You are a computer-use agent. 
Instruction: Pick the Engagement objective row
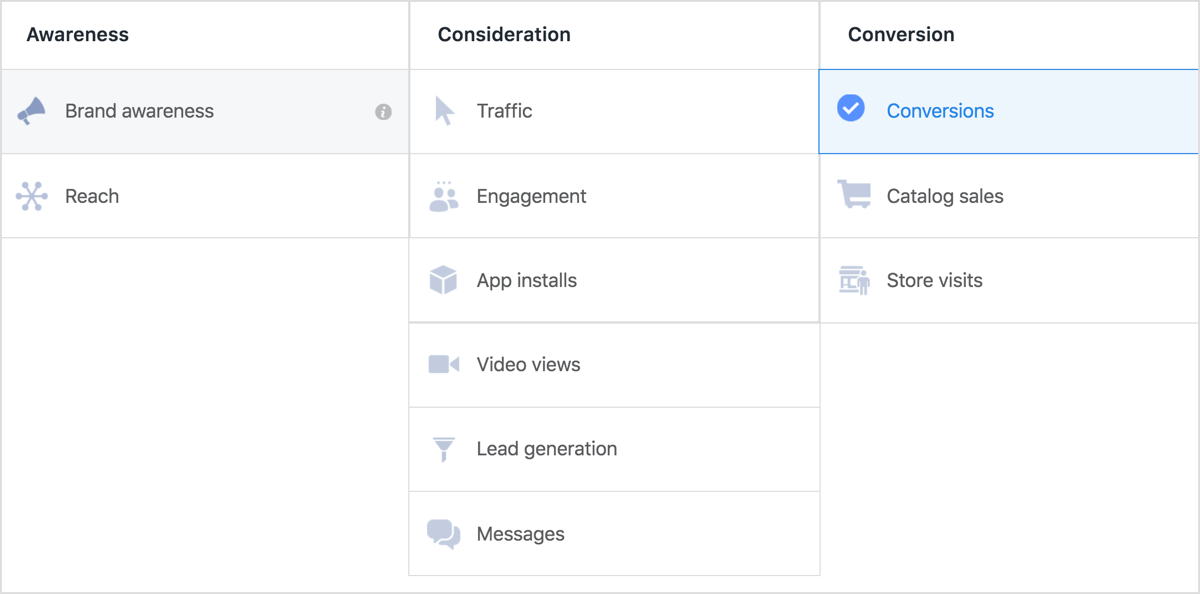point(614,196)
